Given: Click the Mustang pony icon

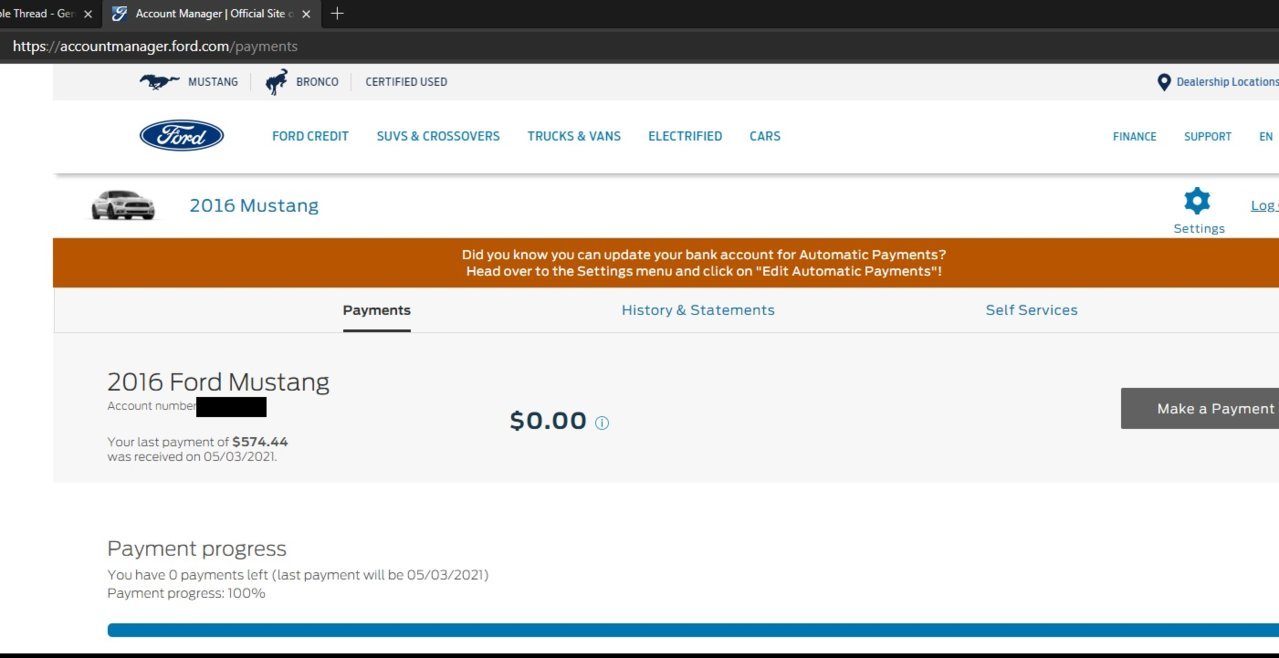Looking at the screenshot, I should point(160,82).
